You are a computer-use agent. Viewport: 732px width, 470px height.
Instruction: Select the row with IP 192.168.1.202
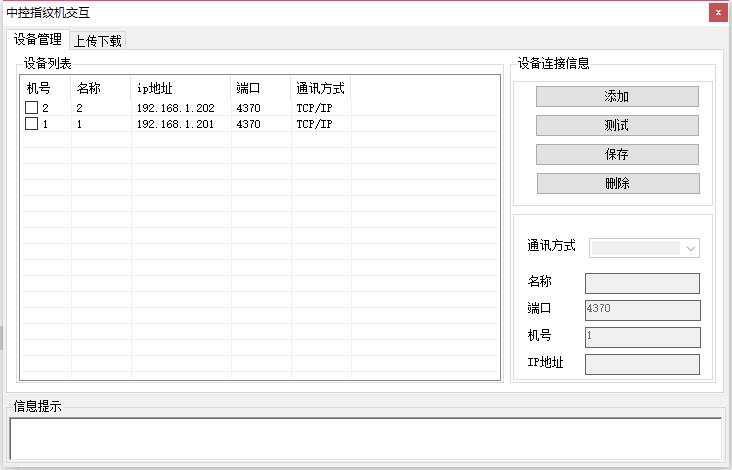(175, 108)
